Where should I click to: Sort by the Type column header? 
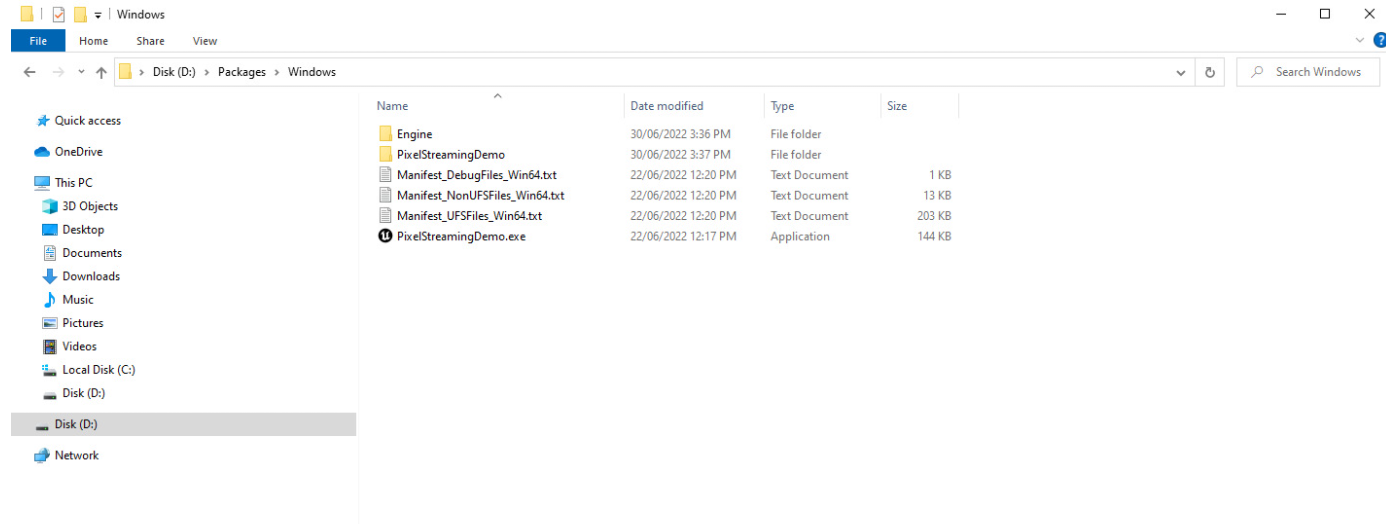pyautogui.click(x=783, y=106)
